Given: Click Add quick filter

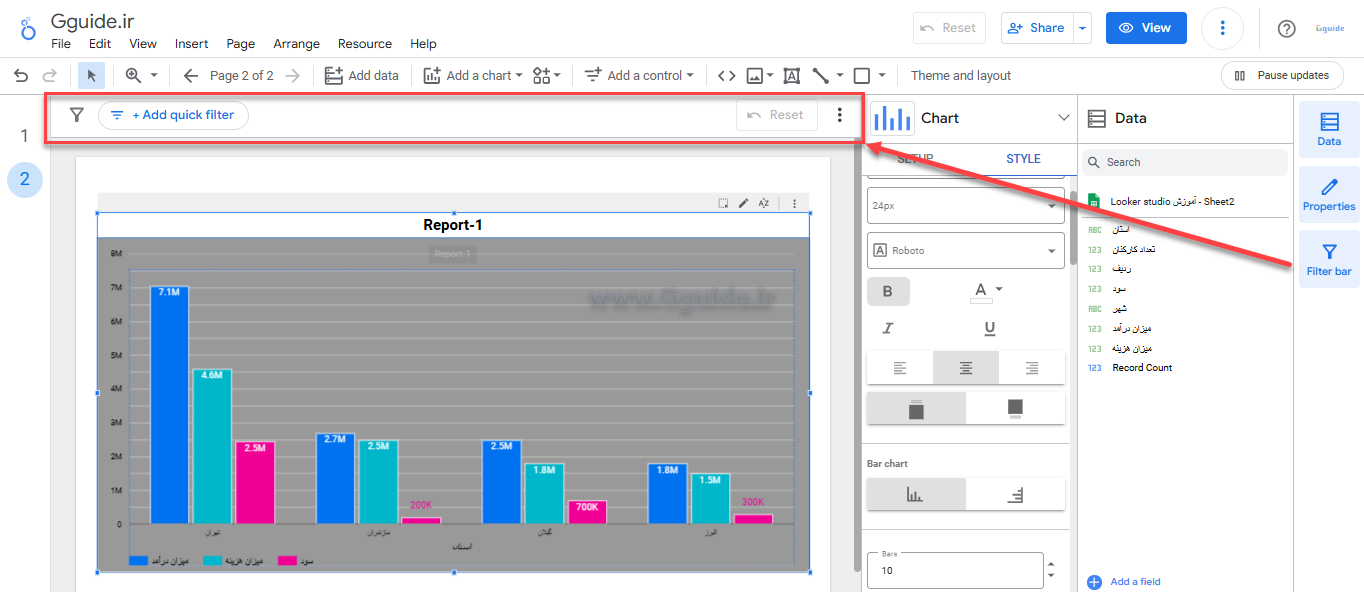Looking at the screenshot, I should (173, 115).
